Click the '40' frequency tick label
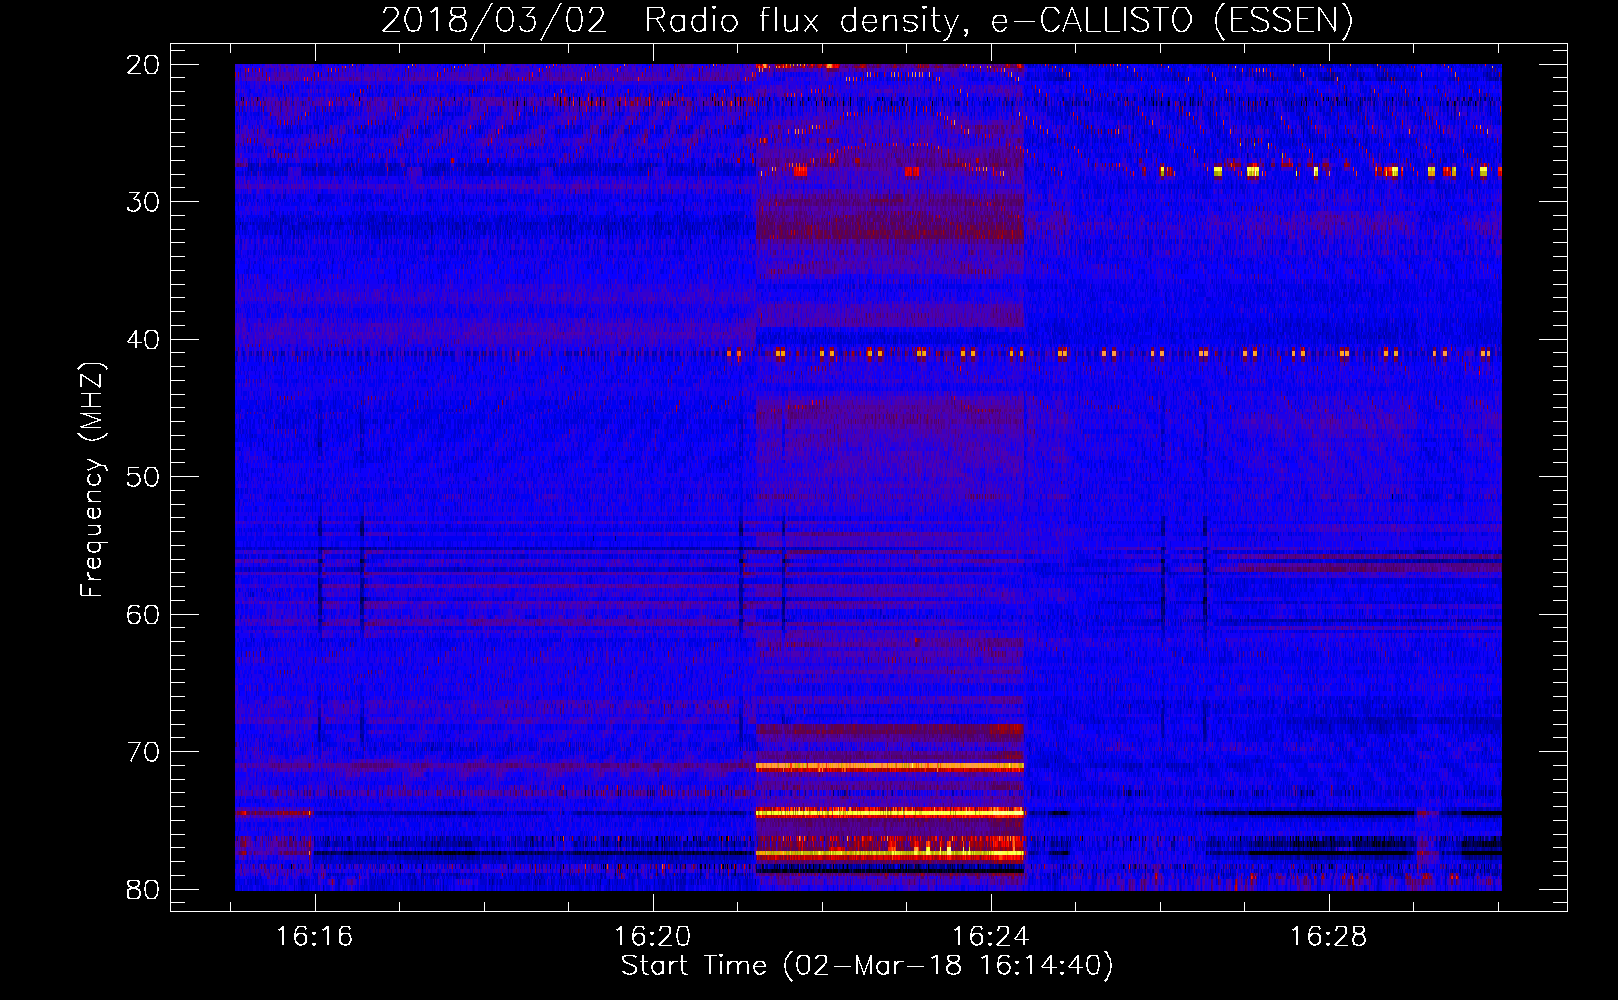This screenshot has height=1000, width=1618. [x=143, y=340]
